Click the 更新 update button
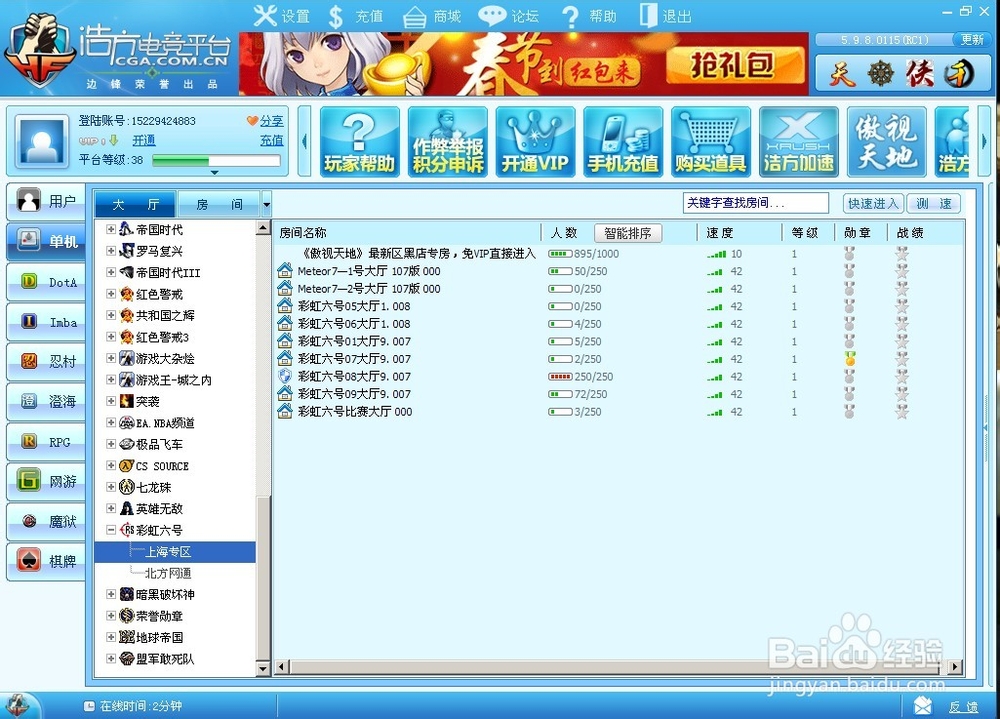The height and width of the screenshot is (719, 1000). click(x=972, y=40)
